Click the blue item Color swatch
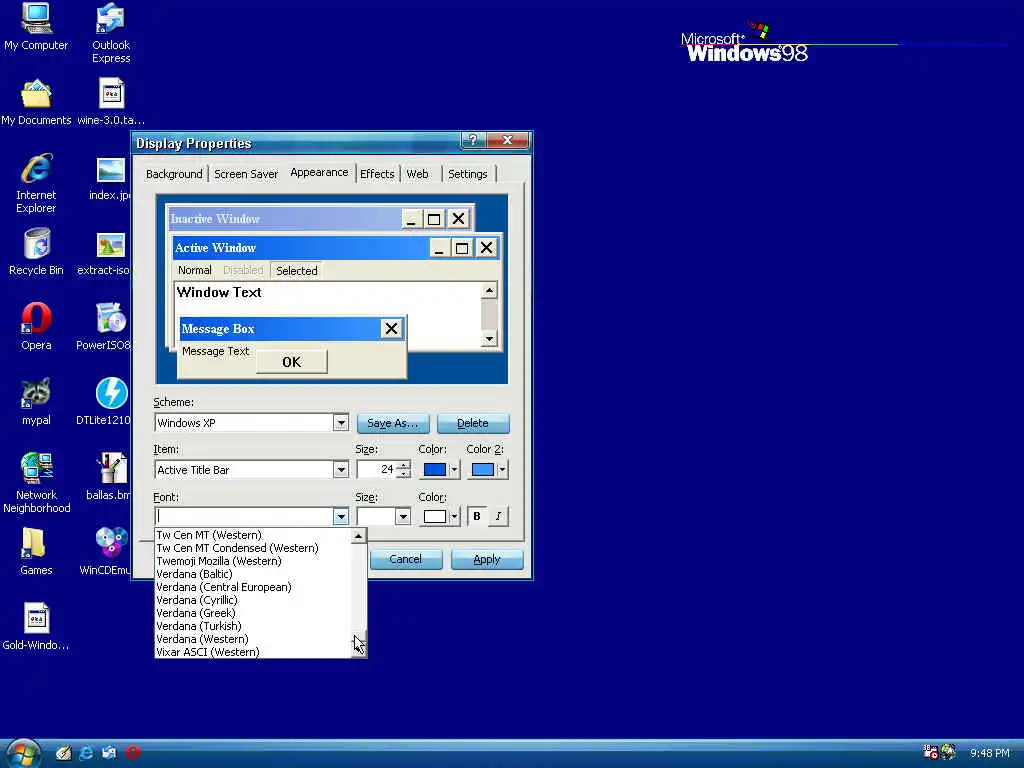 [x=435, y=470]
